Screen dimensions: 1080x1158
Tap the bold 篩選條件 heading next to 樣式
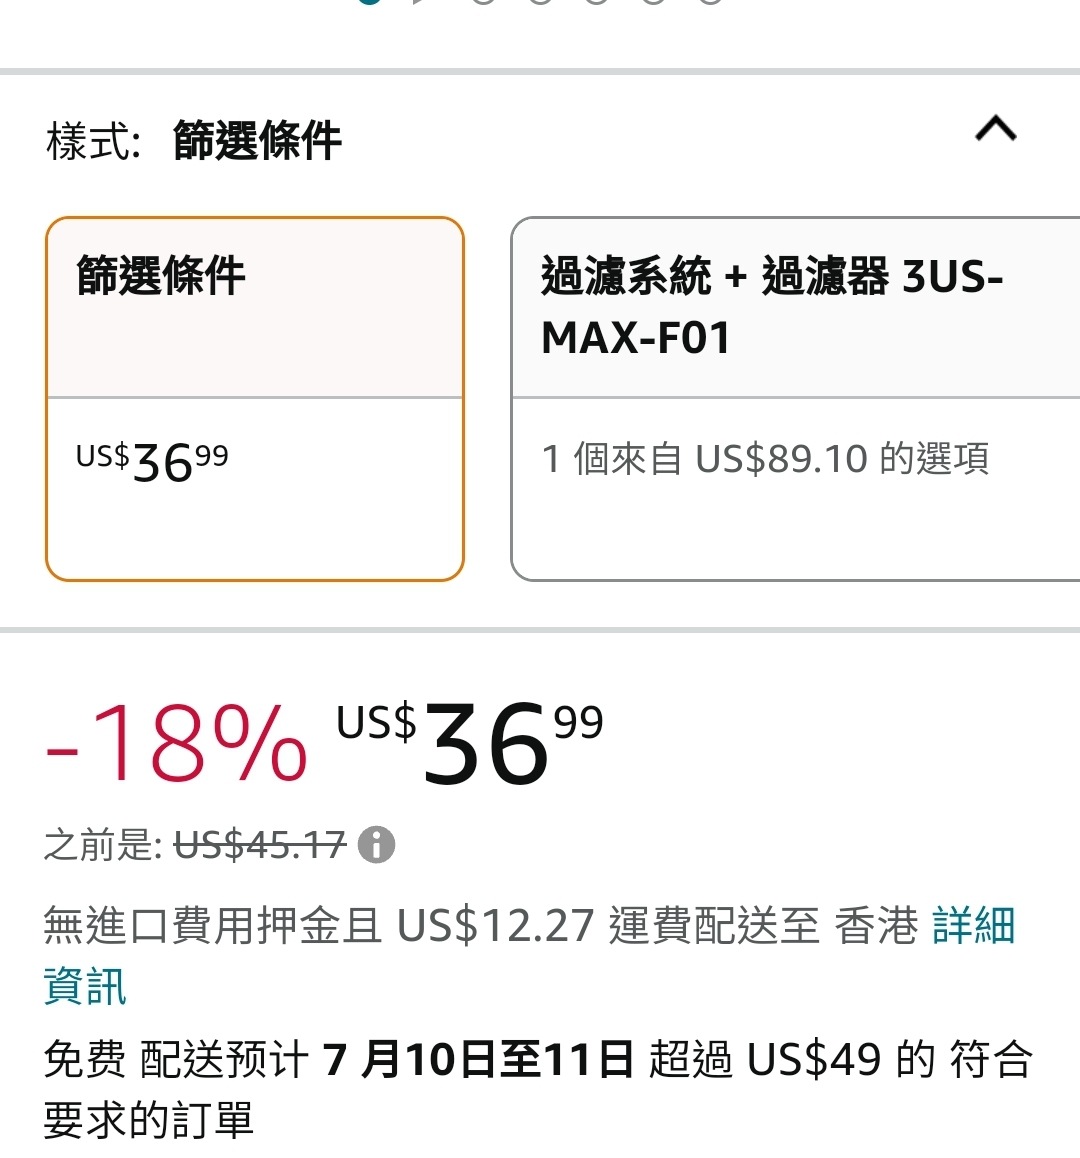click(x=257, y=140)
